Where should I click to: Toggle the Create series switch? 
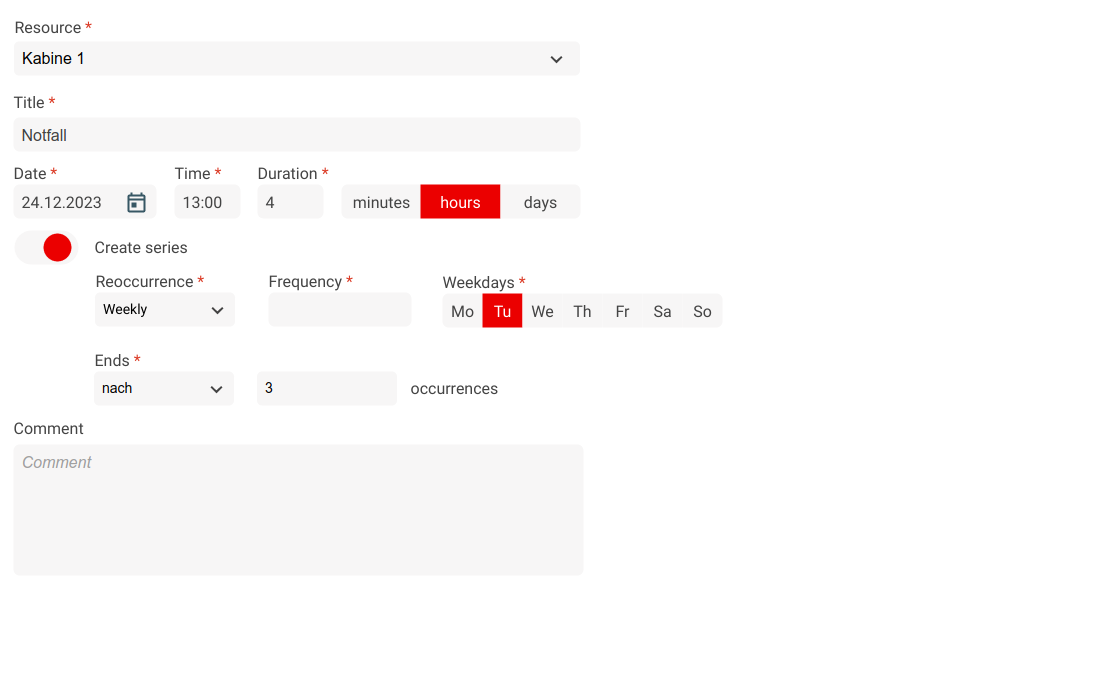pyautogui.click(x=46, y=248)
